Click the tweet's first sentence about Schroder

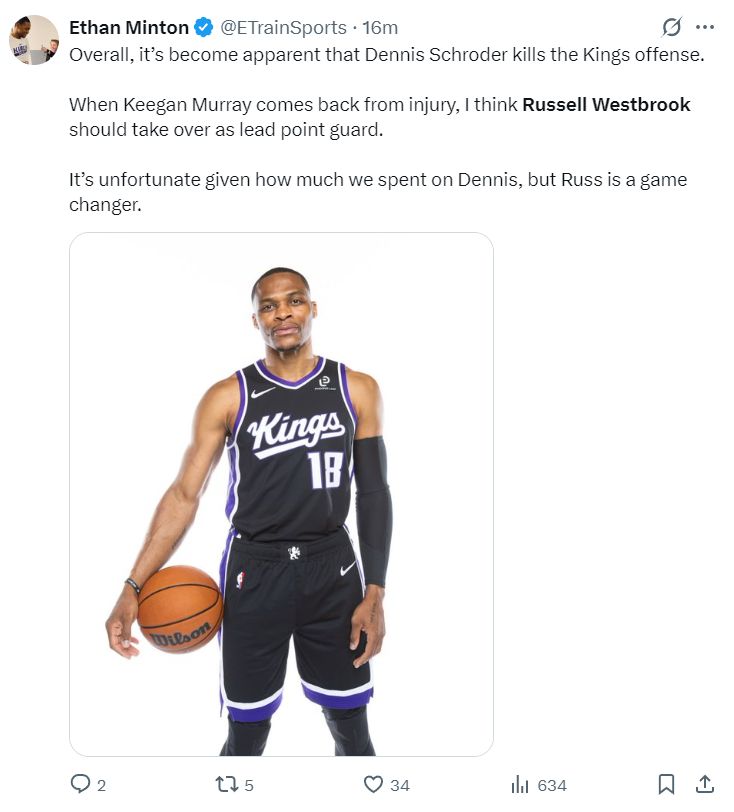coord(386,55)
